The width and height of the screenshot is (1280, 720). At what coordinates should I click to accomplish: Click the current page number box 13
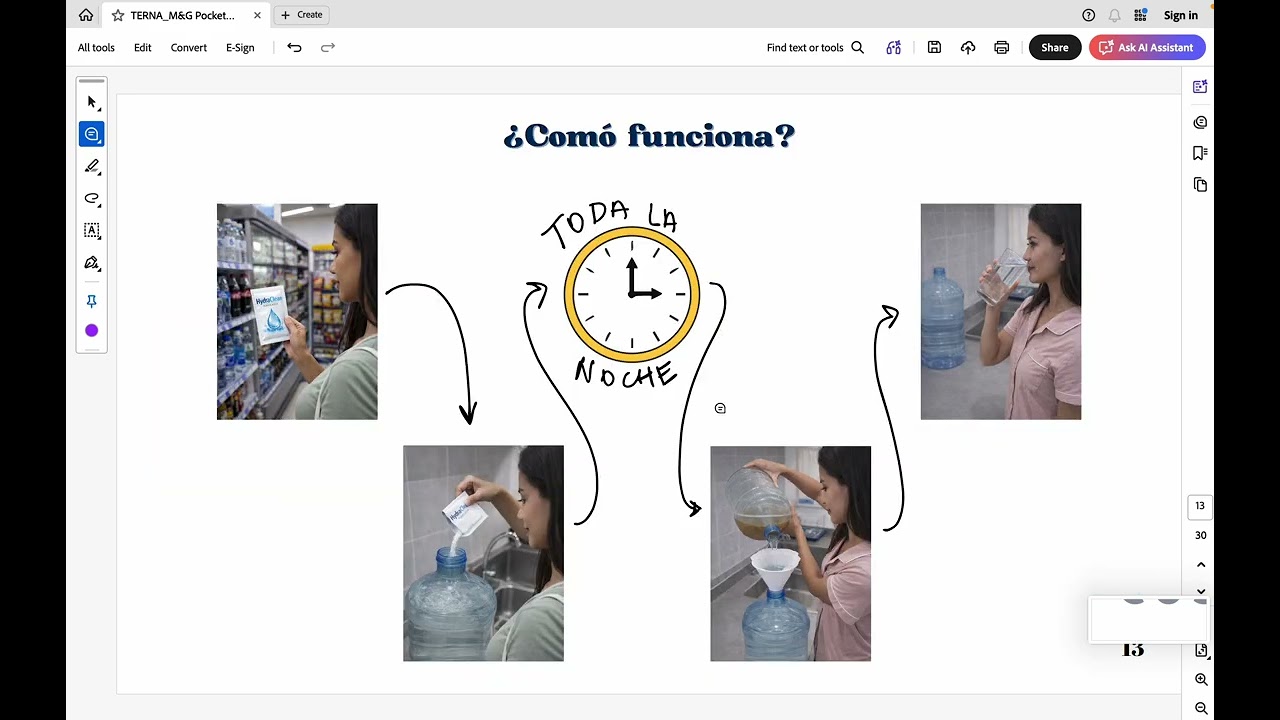click(x=1200, y=506)
